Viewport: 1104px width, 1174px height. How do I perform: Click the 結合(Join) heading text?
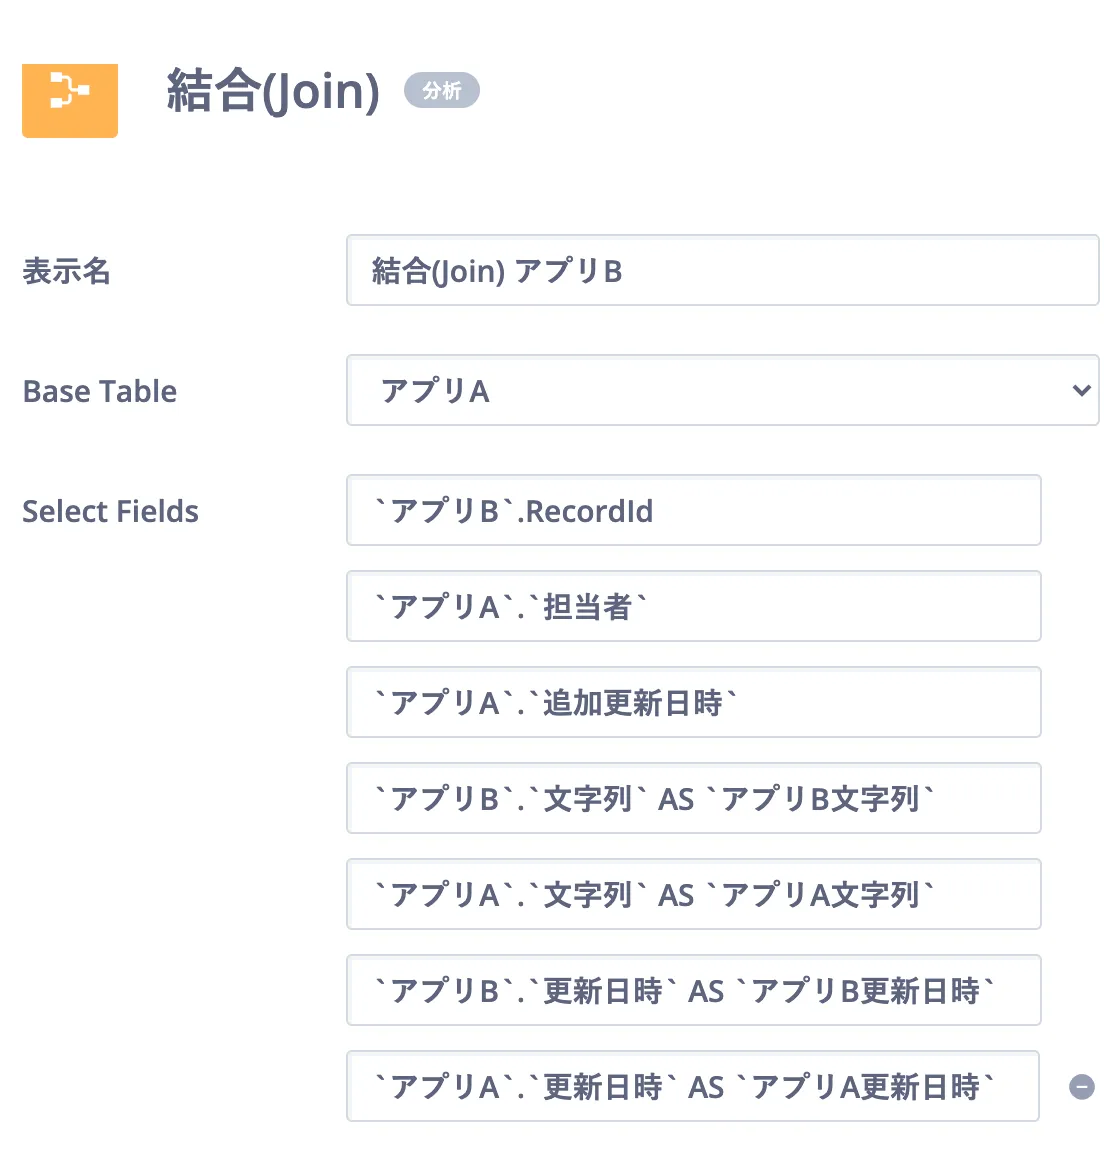(273, 91)
